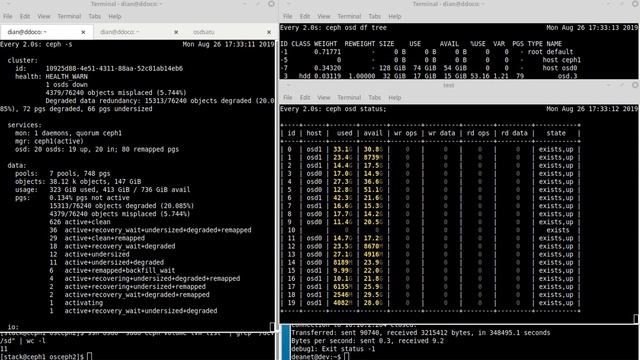Screen dimensions: 640x360
Task: Open File menu in the test window
Action: coord(288,98)
